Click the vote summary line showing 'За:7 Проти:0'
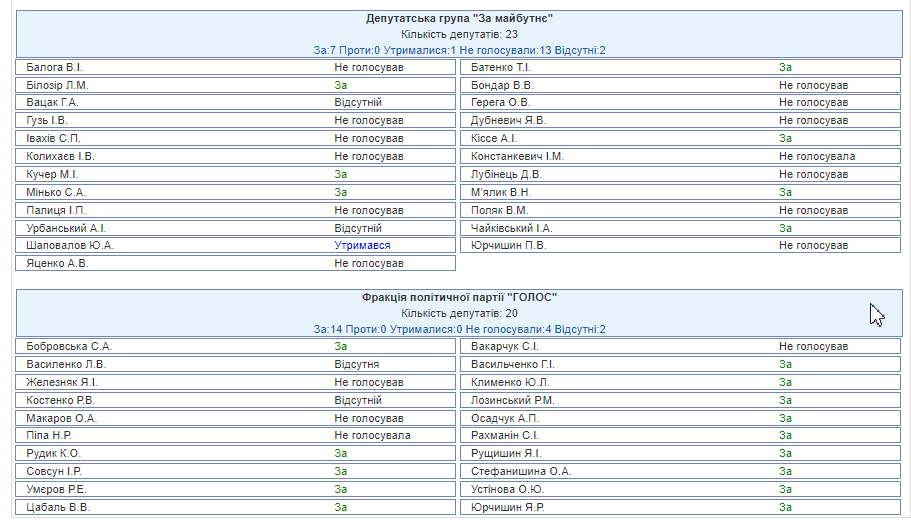Screen dimensions: 911x531 click(x=459, y=50)
